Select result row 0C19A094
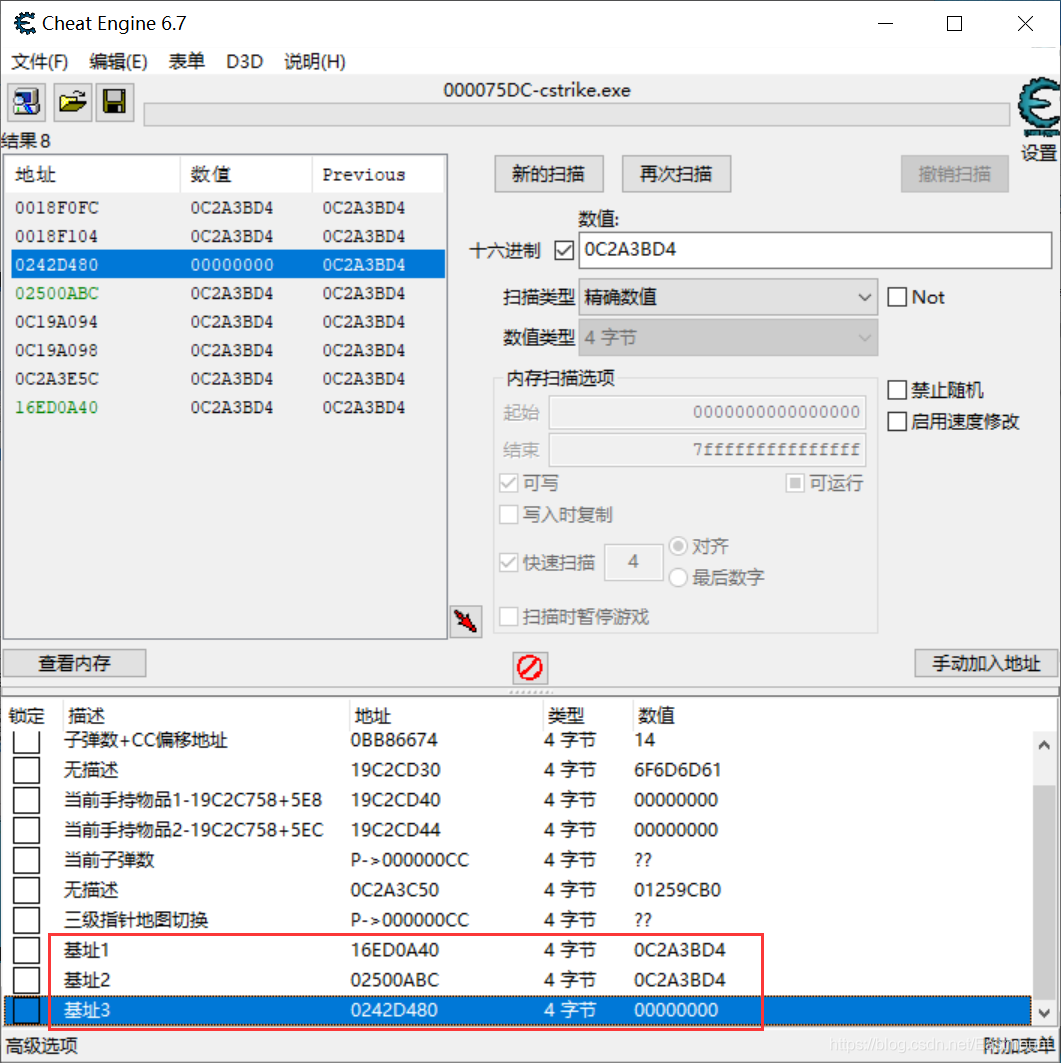The width and height of the screenshot is (1061, 1063). pyautogui.click(x=228, y=322)
